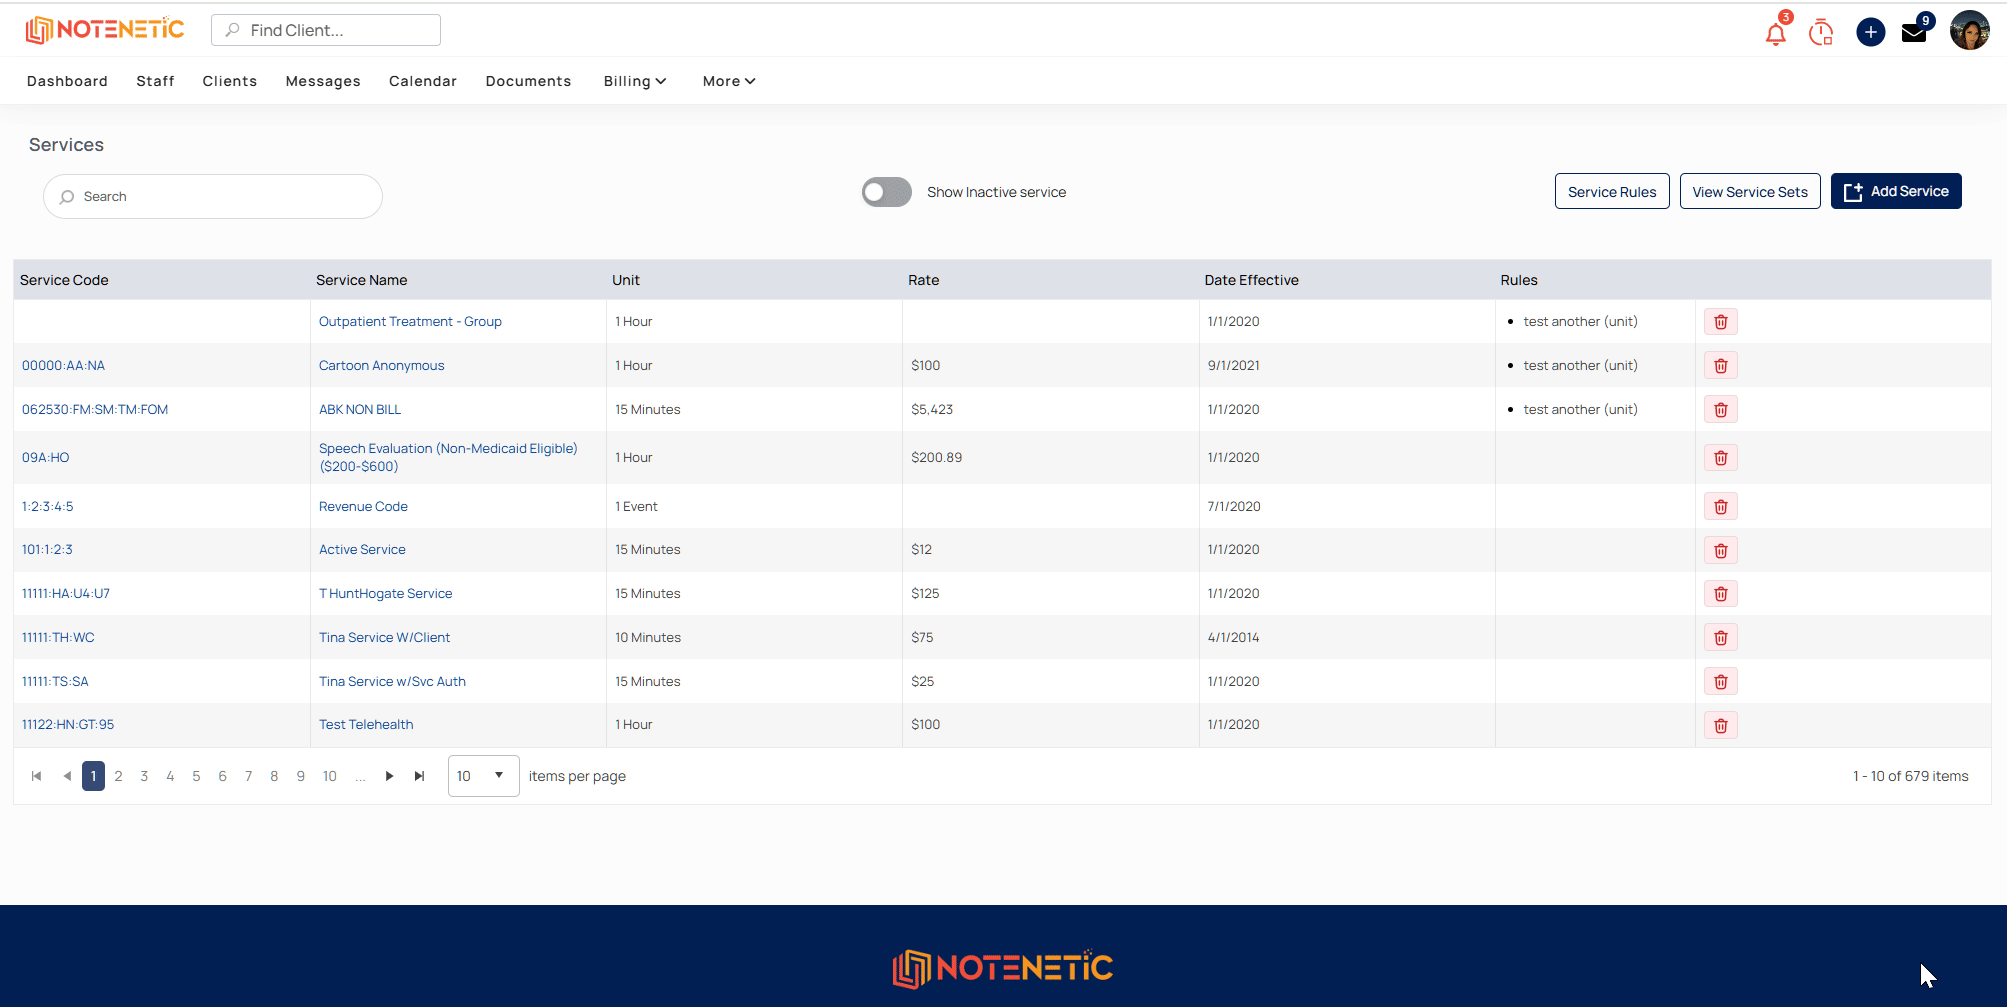Toggle Show Inactive service switch
2007x1007 pixels.
pyautogui.click(x=887, y=192)
